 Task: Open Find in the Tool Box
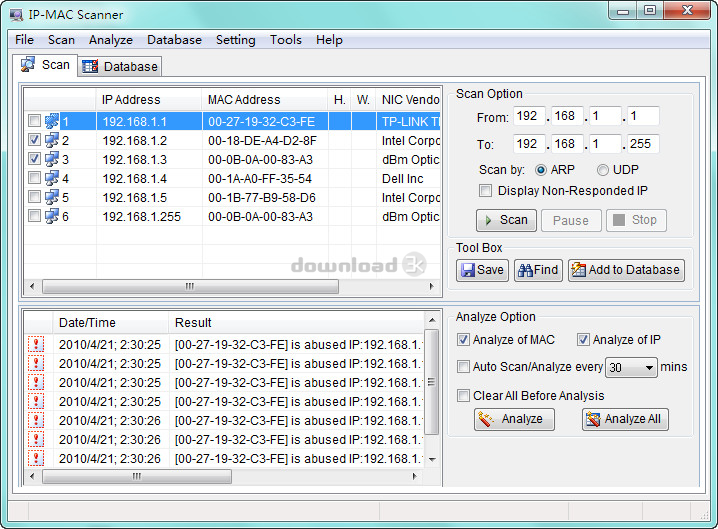(x=538, y=270)
